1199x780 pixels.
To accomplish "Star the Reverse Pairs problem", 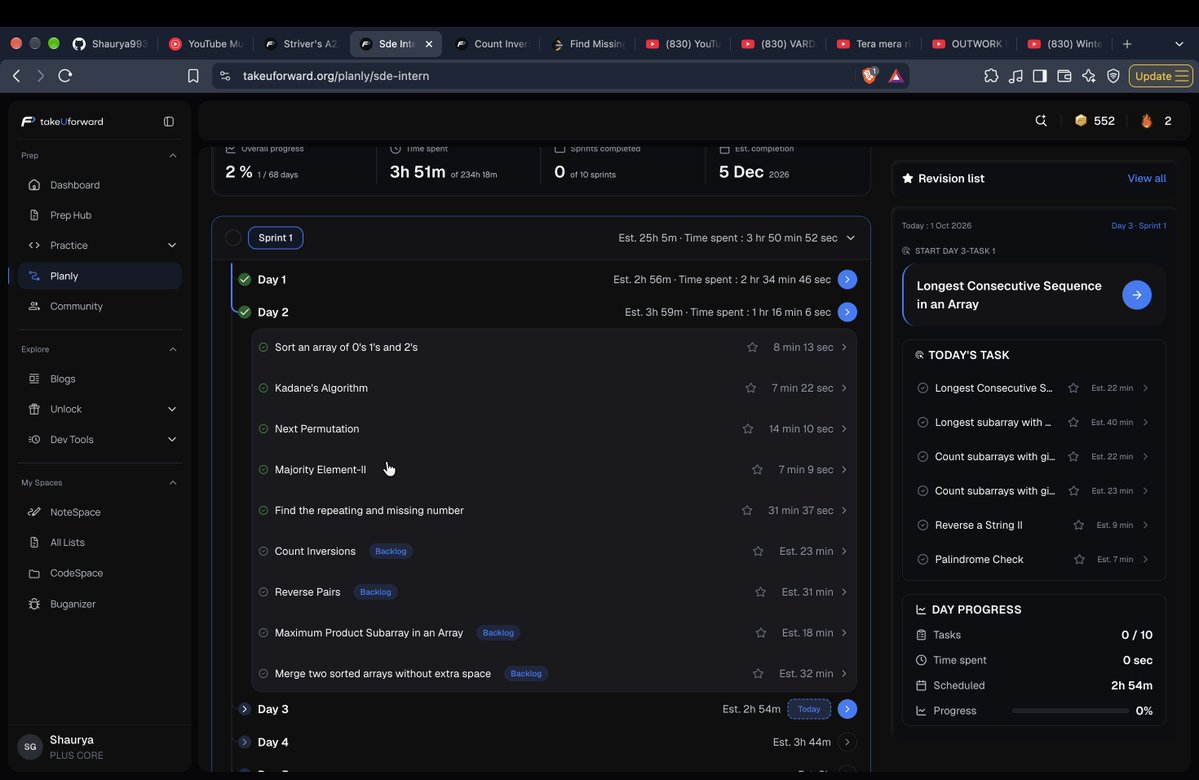I will (x=760, y=592).
